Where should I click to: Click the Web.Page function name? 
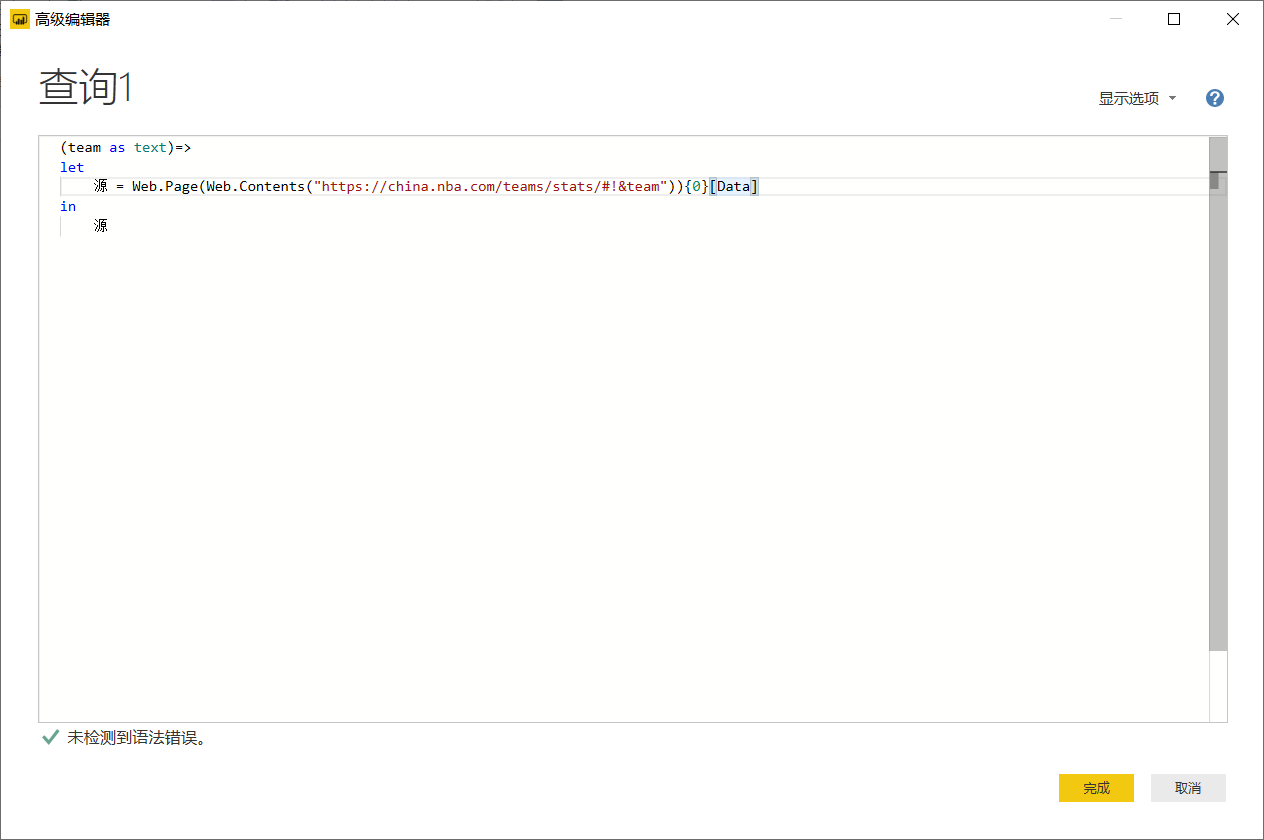(165, 186)
